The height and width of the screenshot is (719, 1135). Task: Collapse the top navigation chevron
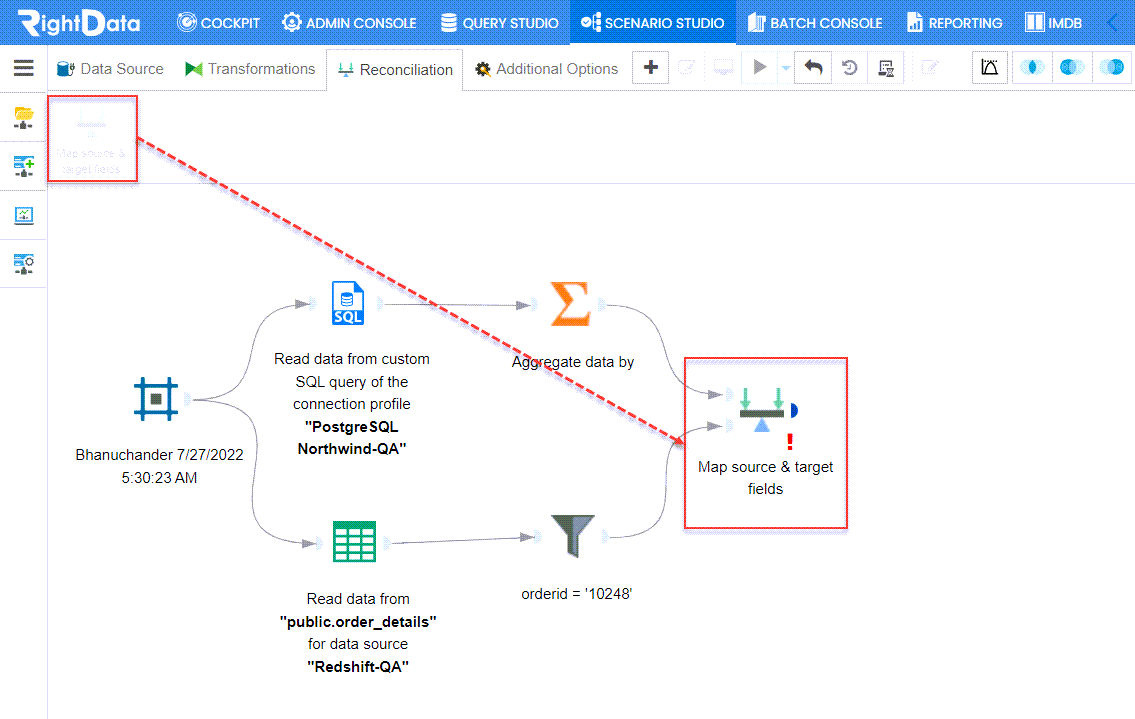[1113, 22]
